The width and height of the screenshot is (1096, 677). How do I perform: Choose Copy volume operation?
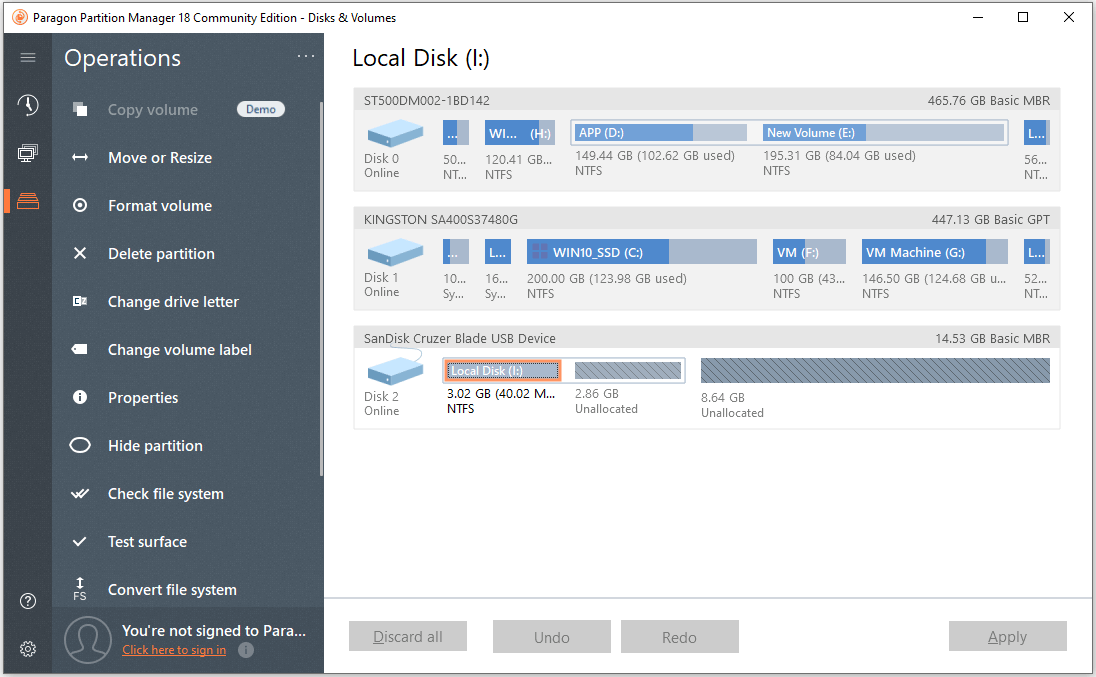point(152,110)
